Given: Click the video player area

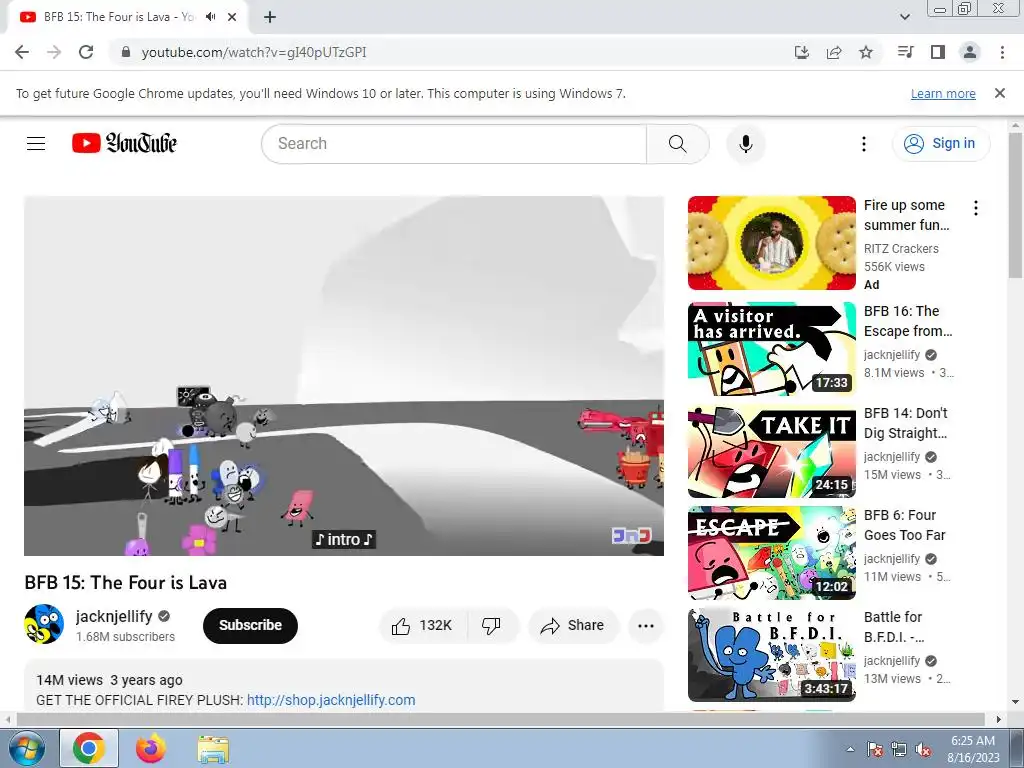Looking at the screenshot, I should (344, 376).
